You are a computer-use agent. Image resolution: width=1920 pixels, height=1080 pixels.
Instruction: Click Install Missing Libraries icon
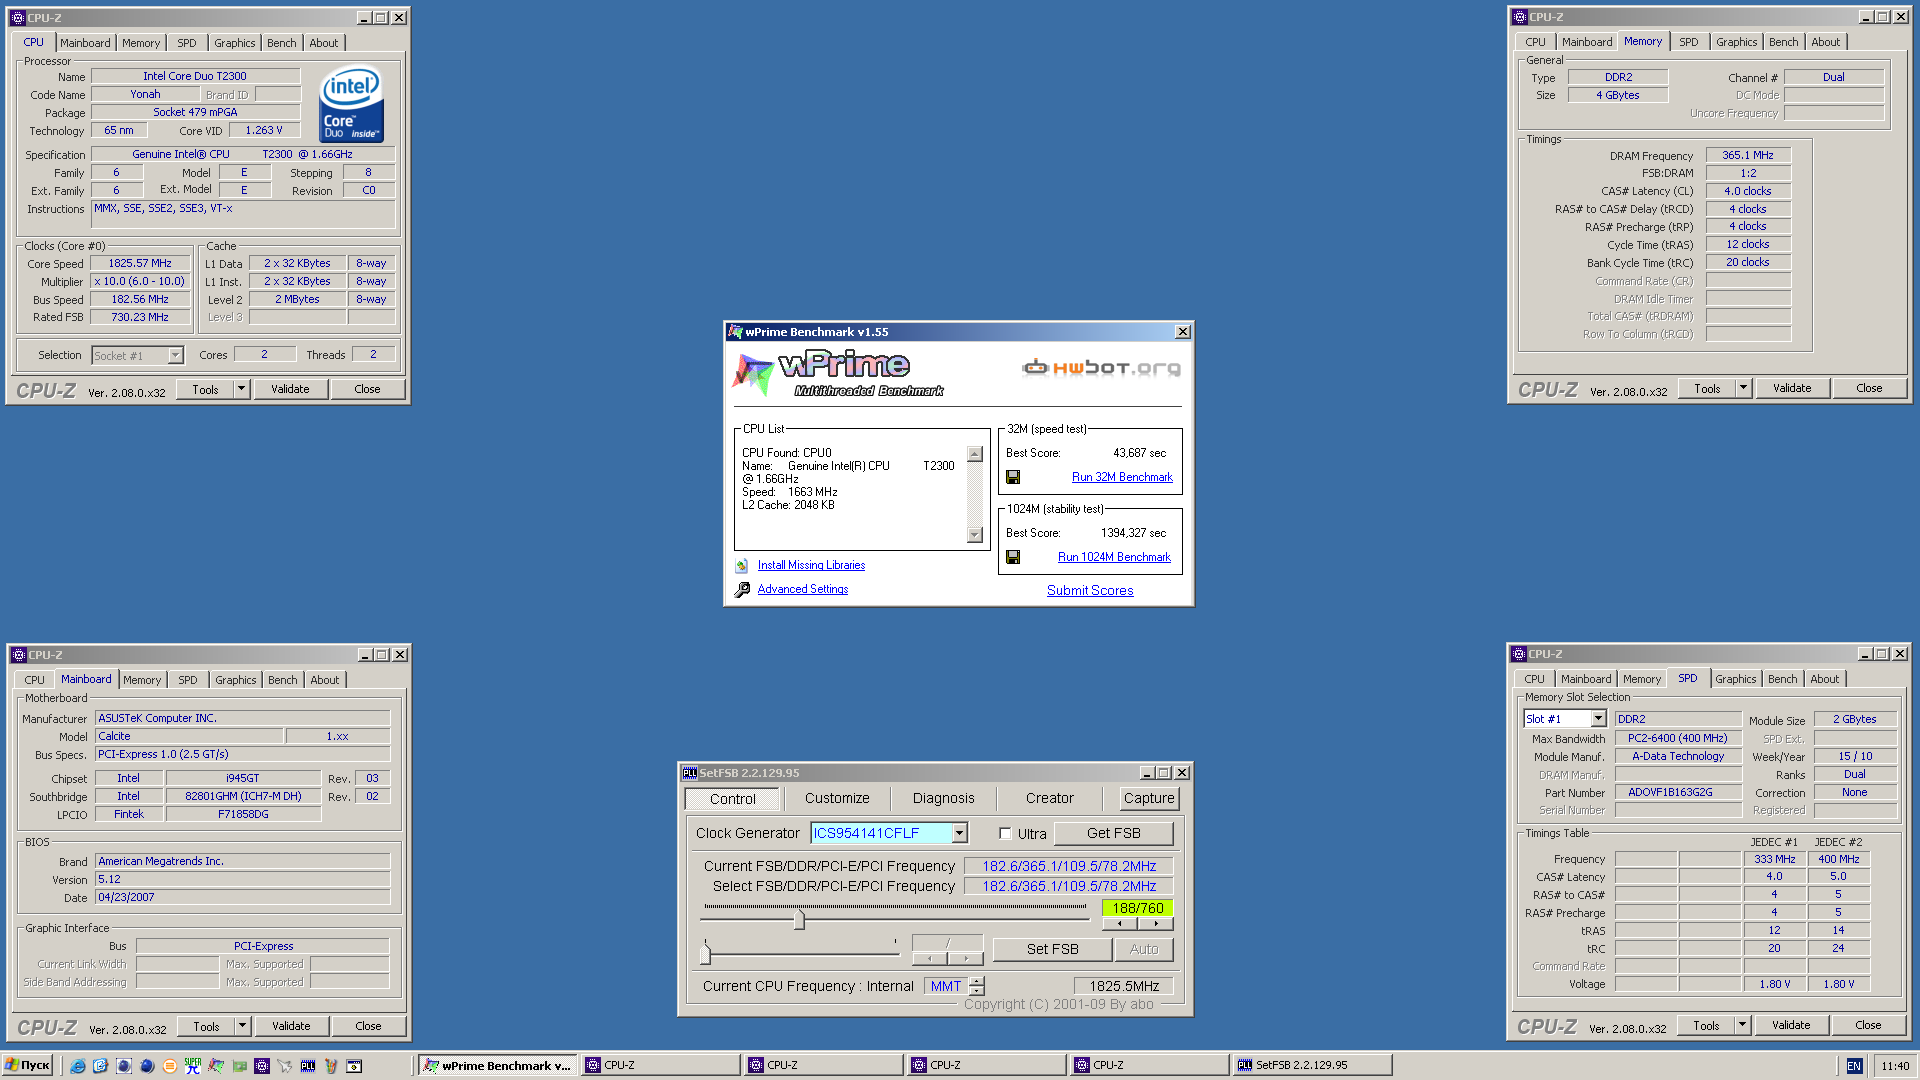coord(742,566)
